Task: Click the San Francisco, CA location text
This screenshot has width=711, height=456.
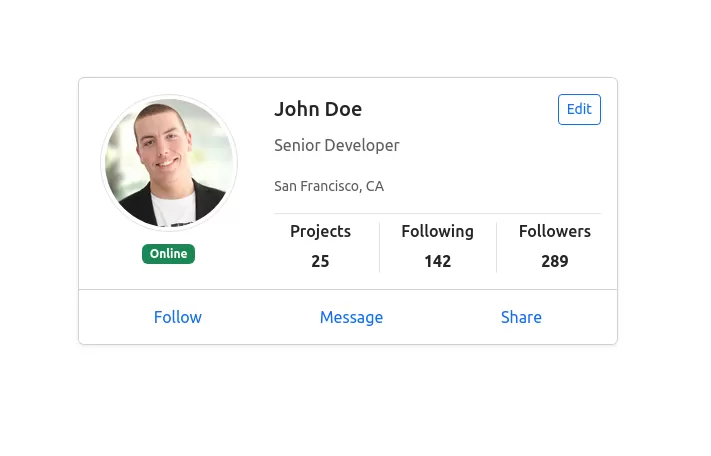Action: (329, 186)
